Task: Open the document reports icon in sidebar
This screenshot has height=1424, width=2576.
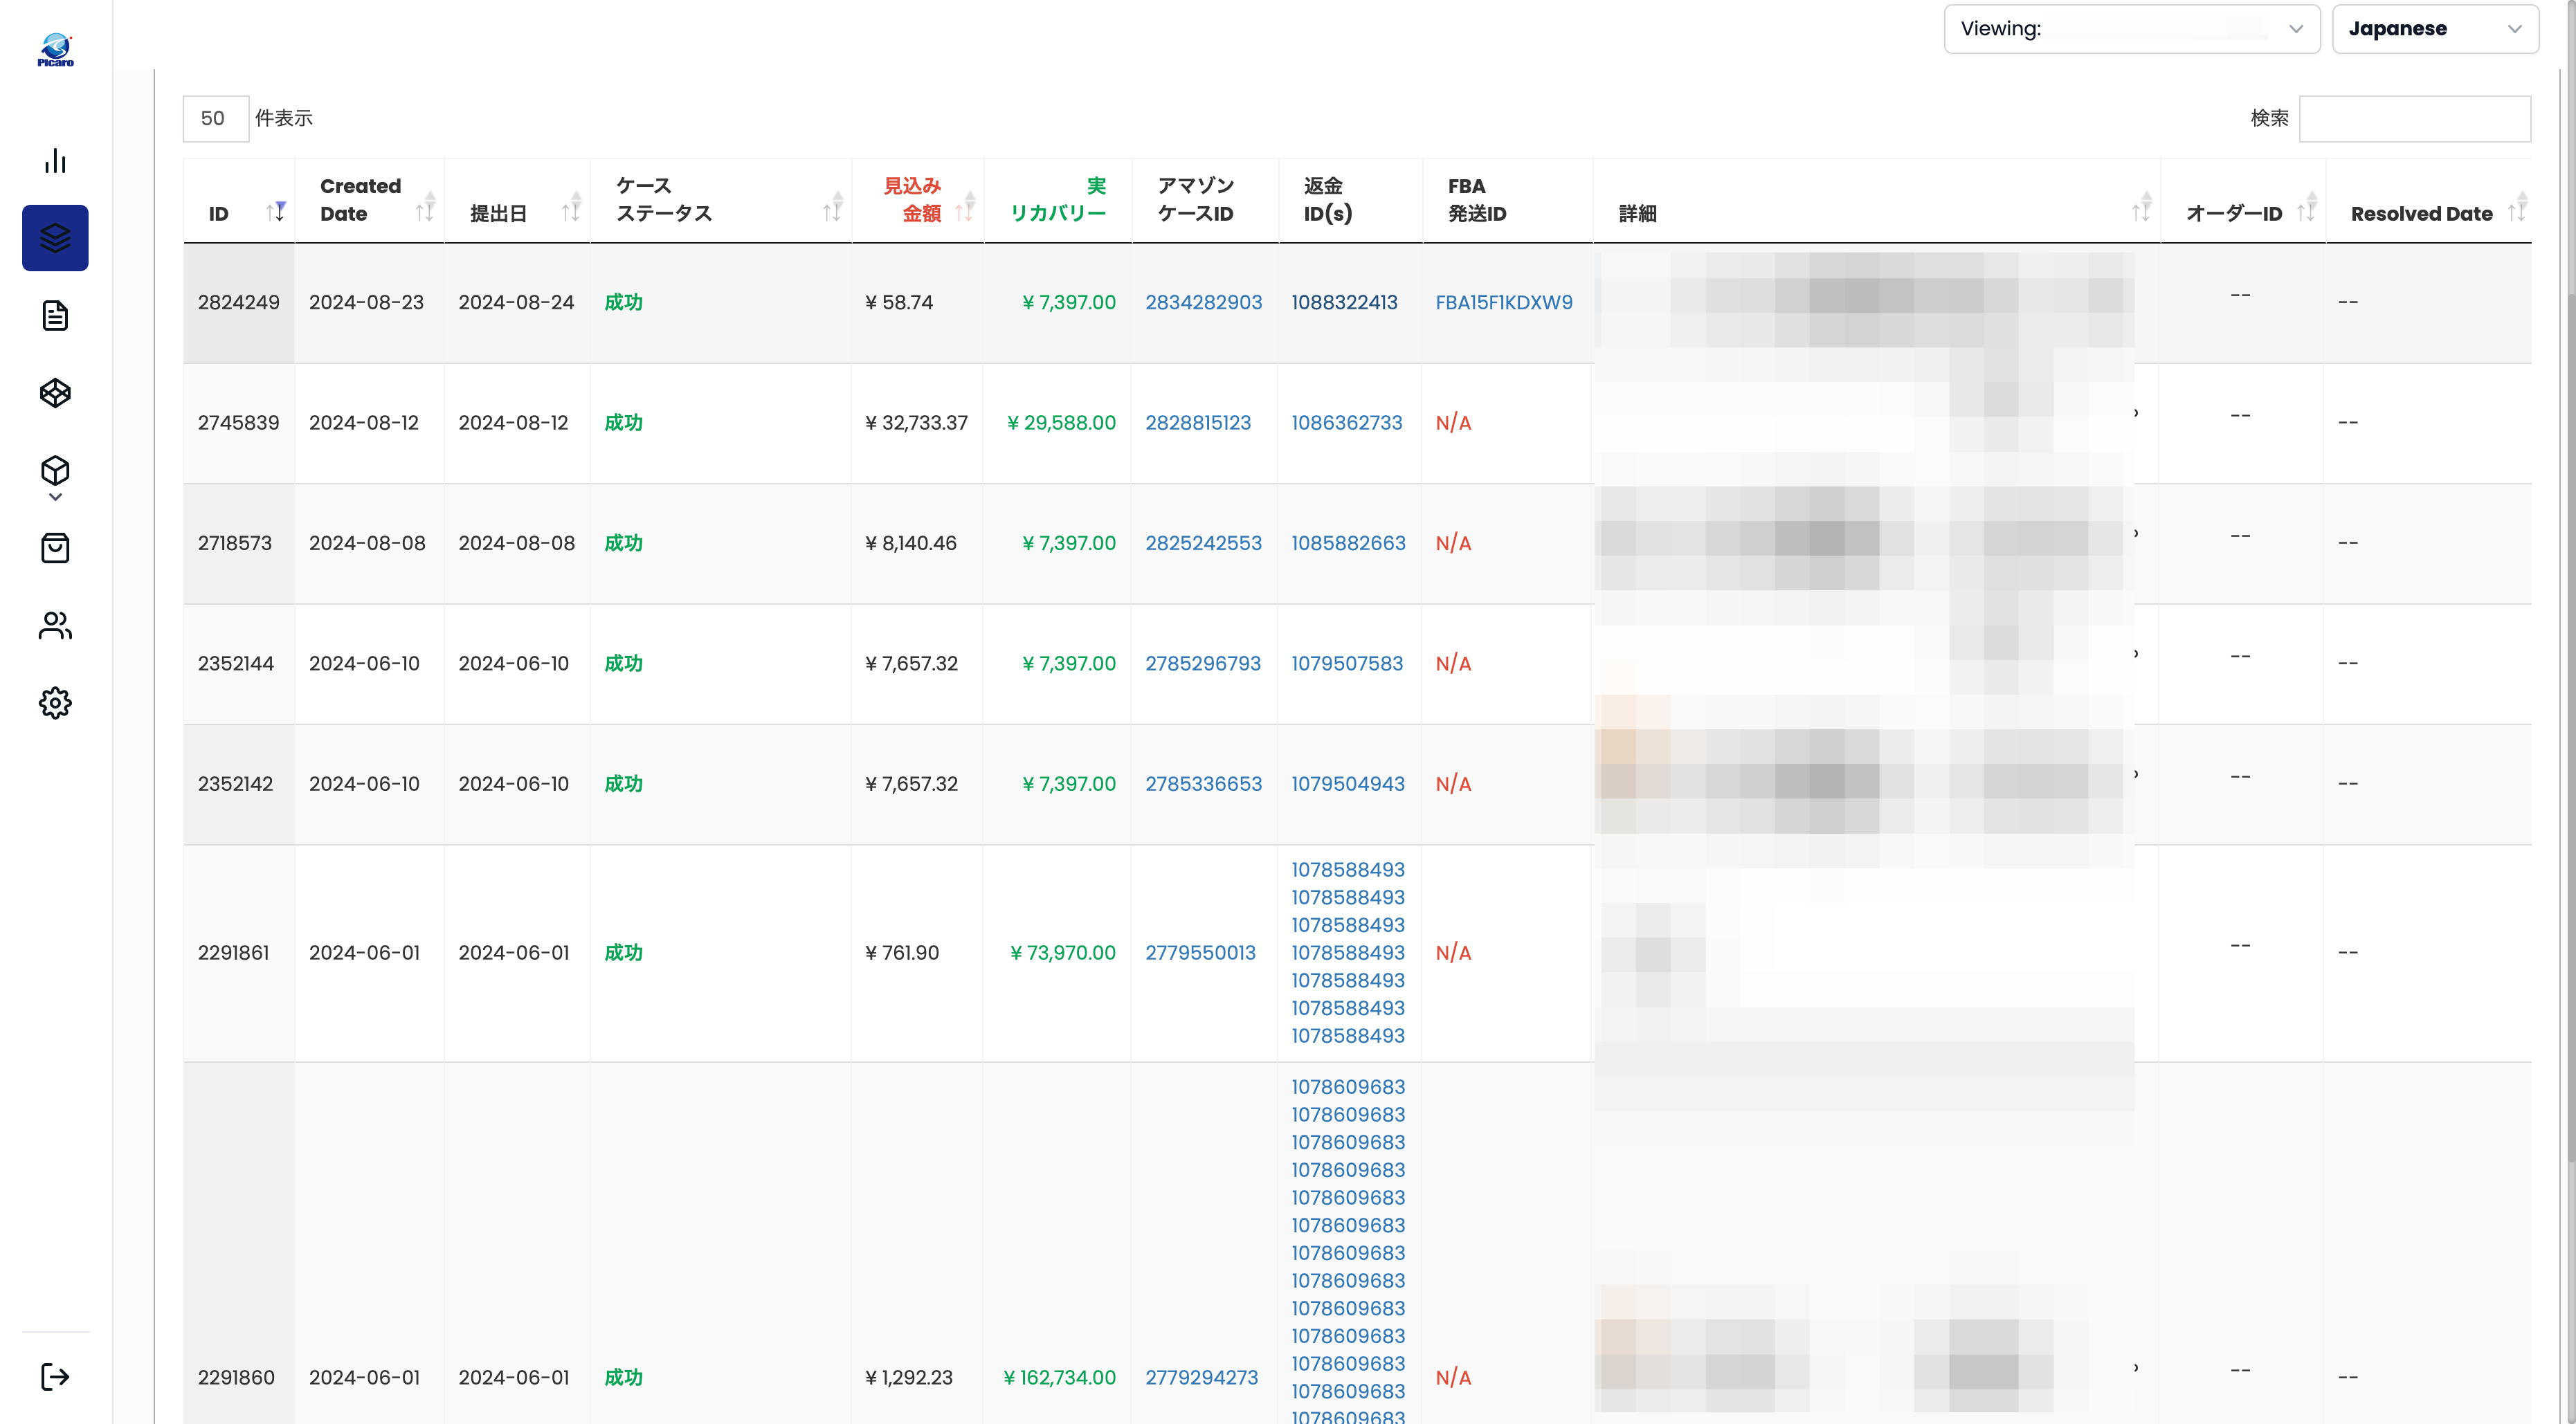Action: (x=55, y=316)
